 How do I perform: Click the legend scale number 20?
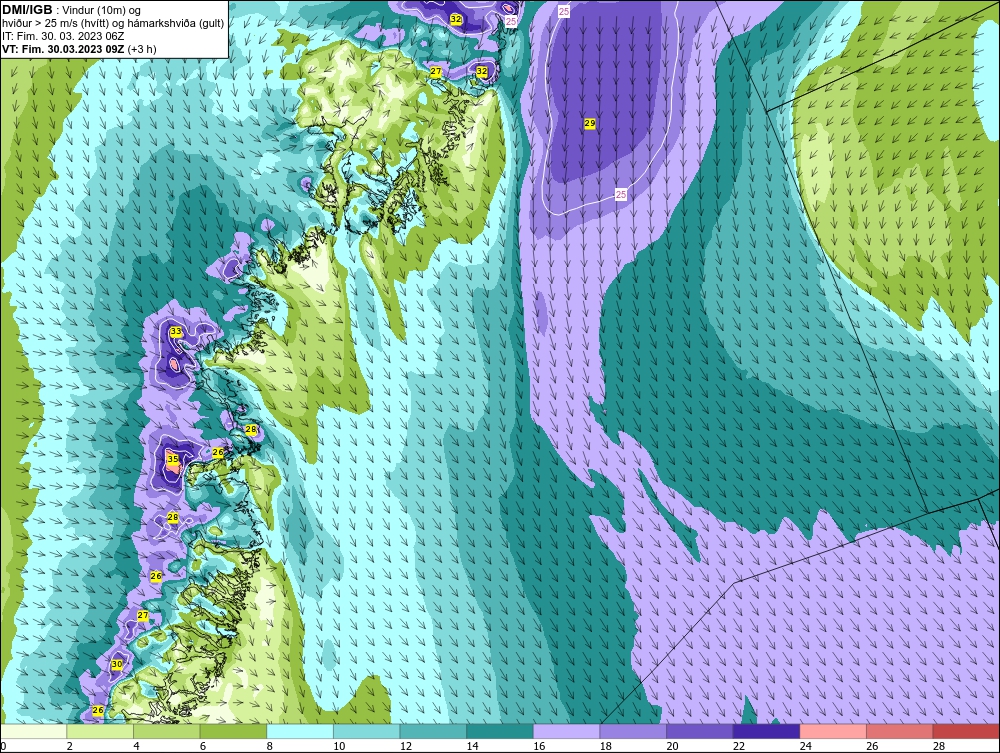[x=672, y=746]
